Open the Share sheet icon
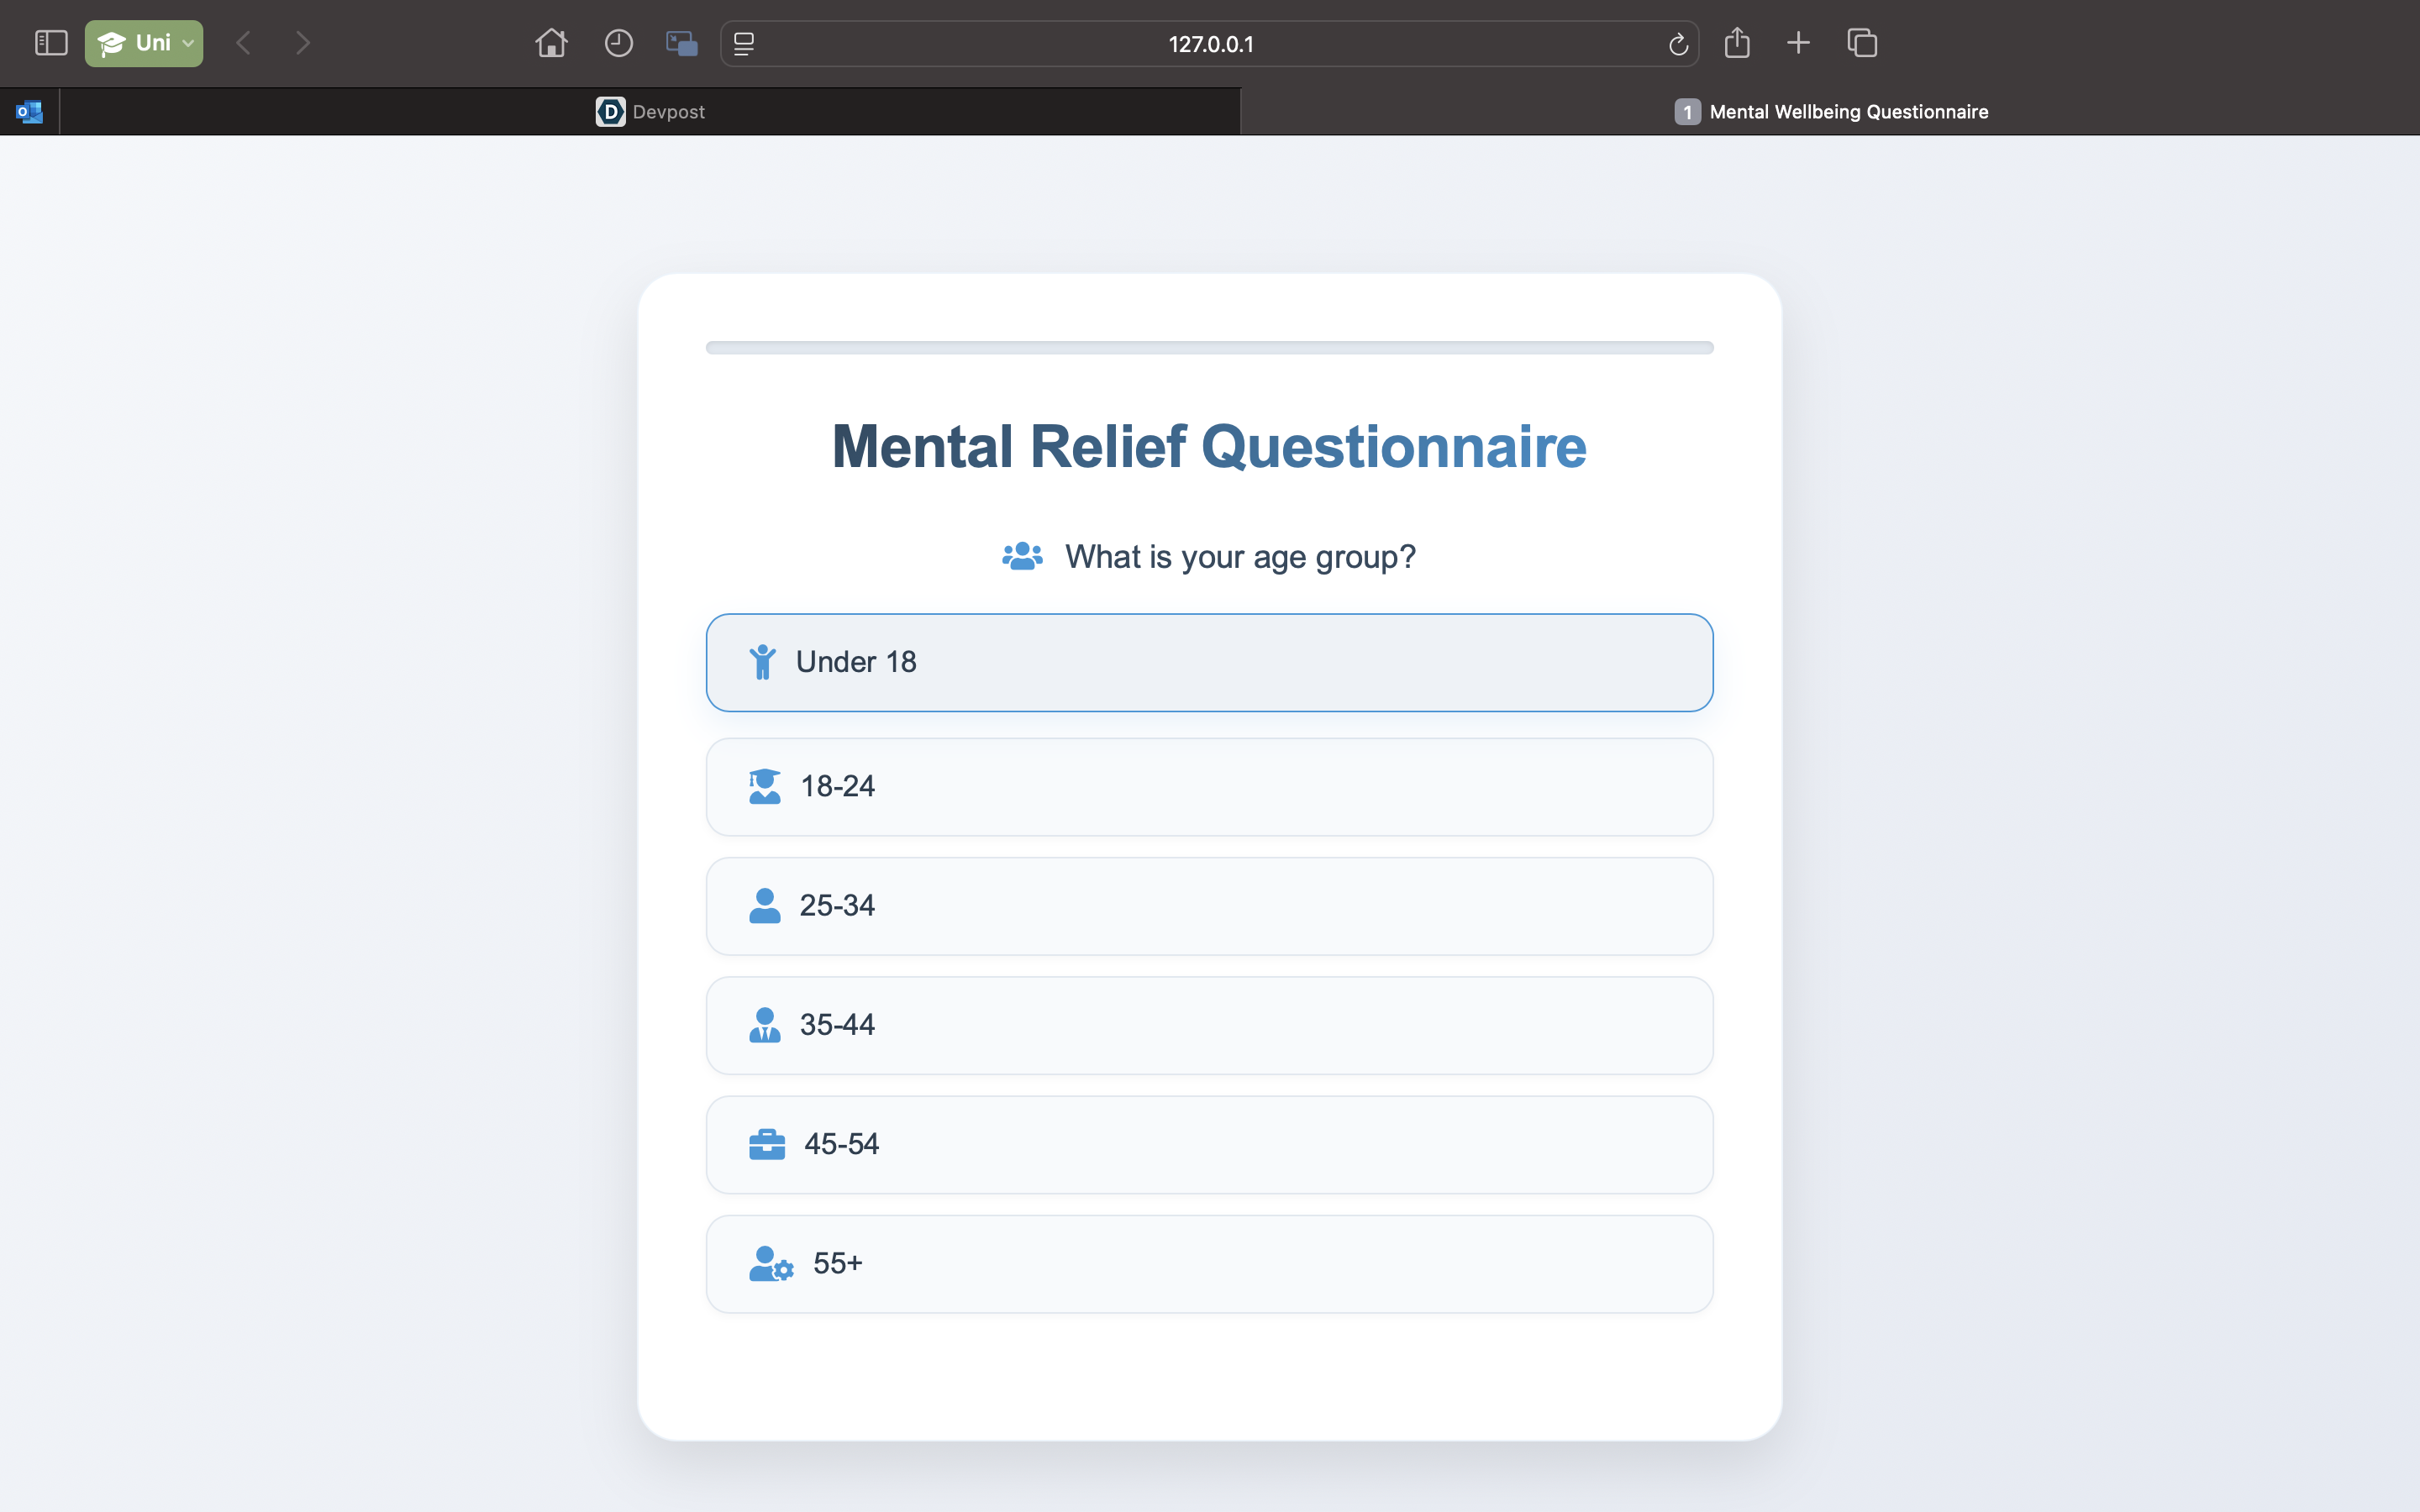This screenshot has width=2420, height=1512. [x=1737, y=43]
